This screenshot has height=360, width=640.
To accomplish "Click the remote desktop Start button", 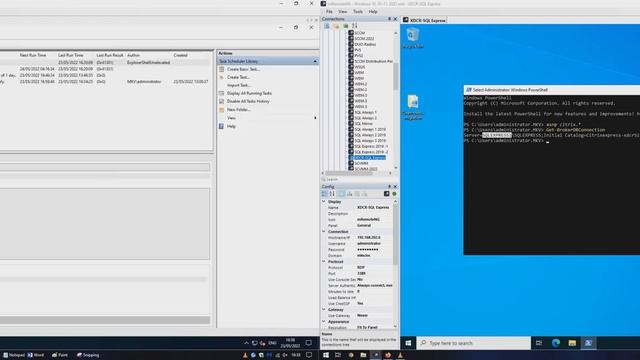I will point(408,343).
